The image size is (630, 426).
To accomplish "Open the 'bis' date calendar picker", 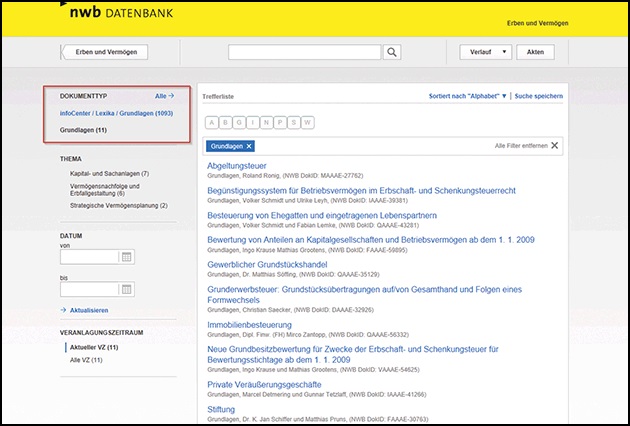I will tap(126, 289).
